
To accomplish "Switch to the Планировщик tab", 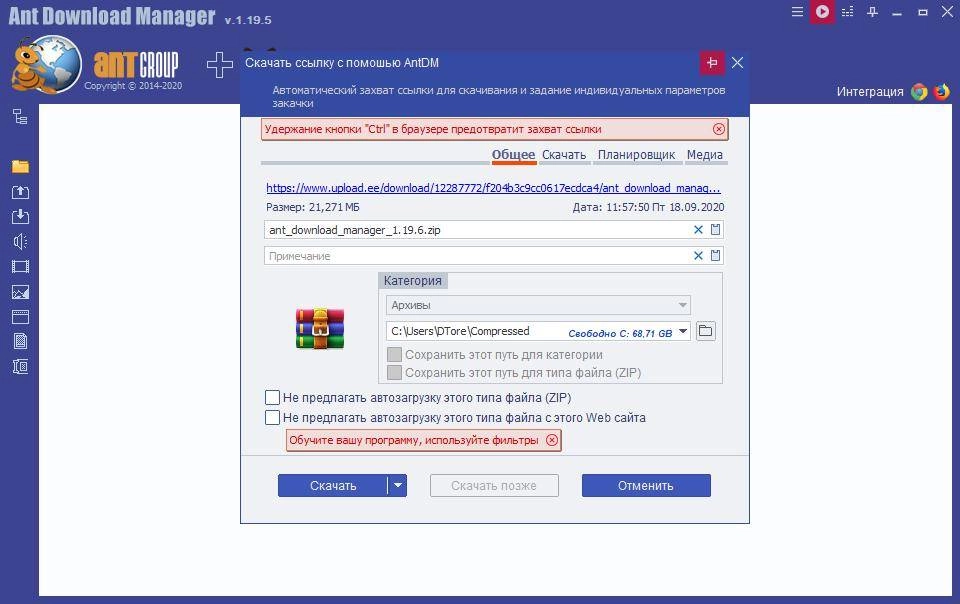I will coord(636,155).
